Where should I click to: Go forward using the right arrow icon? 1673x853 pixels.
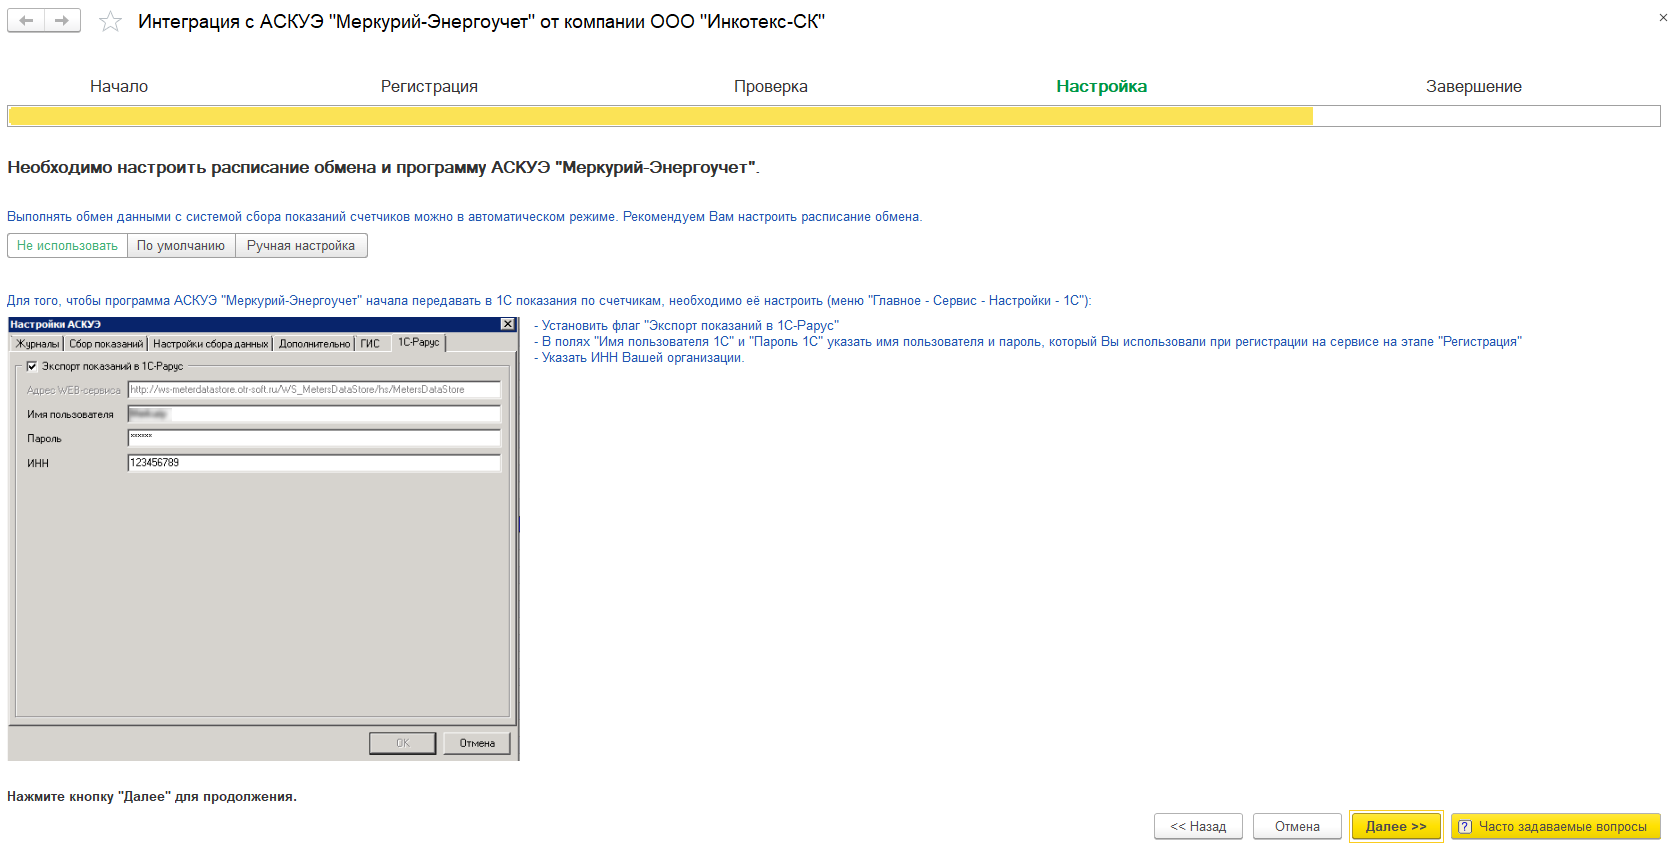(63, 20)
